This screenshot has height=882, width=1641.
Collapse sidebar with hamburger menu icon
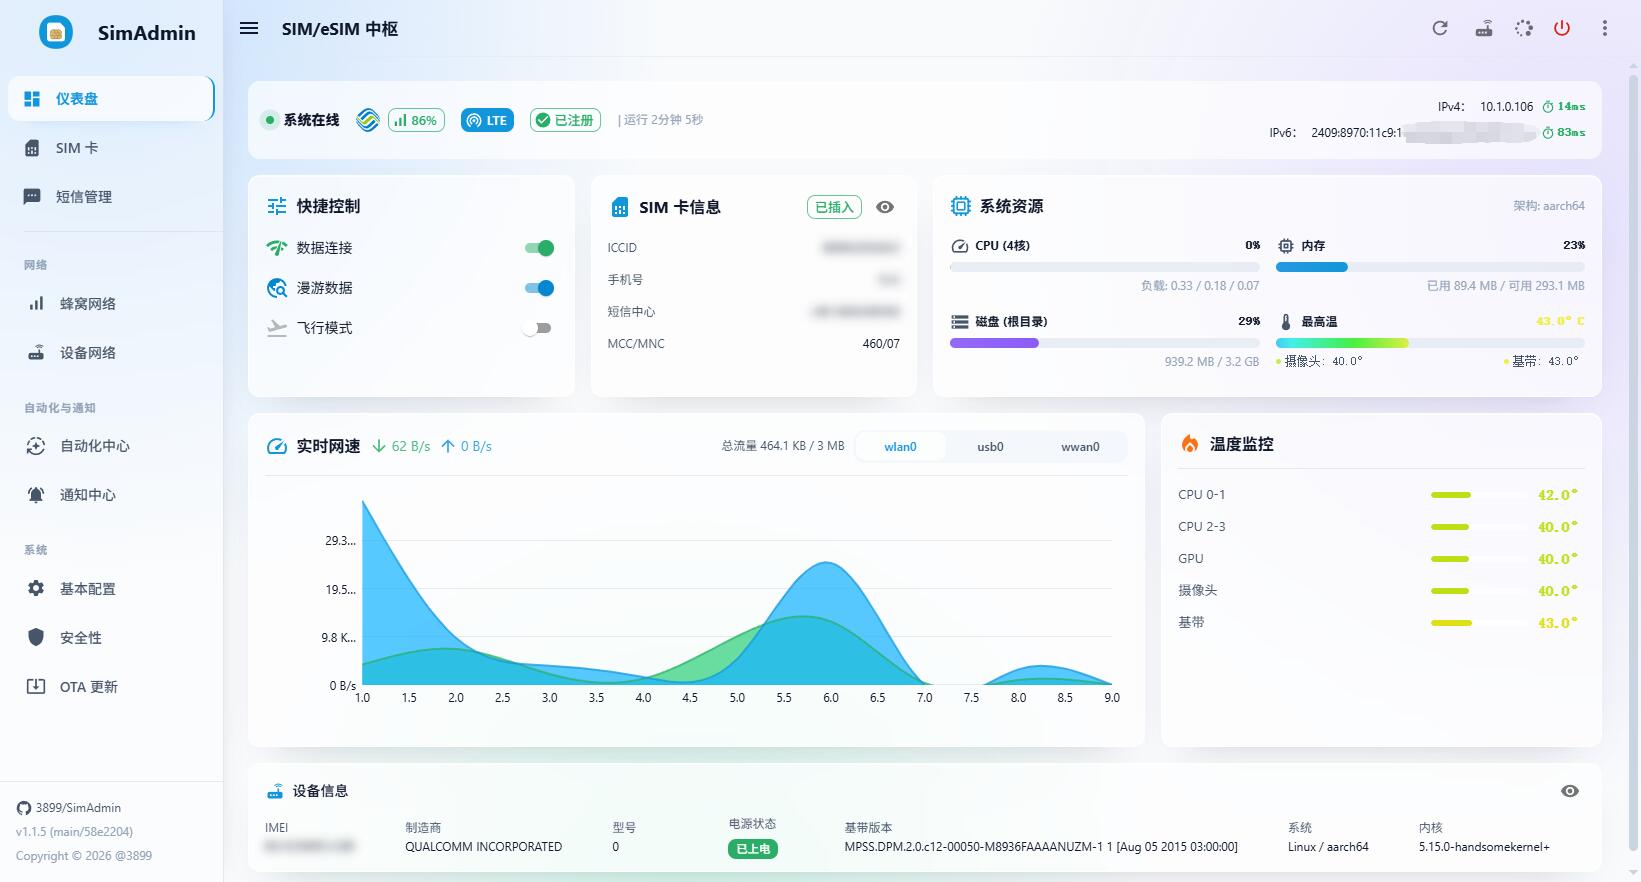pos(249,28)
